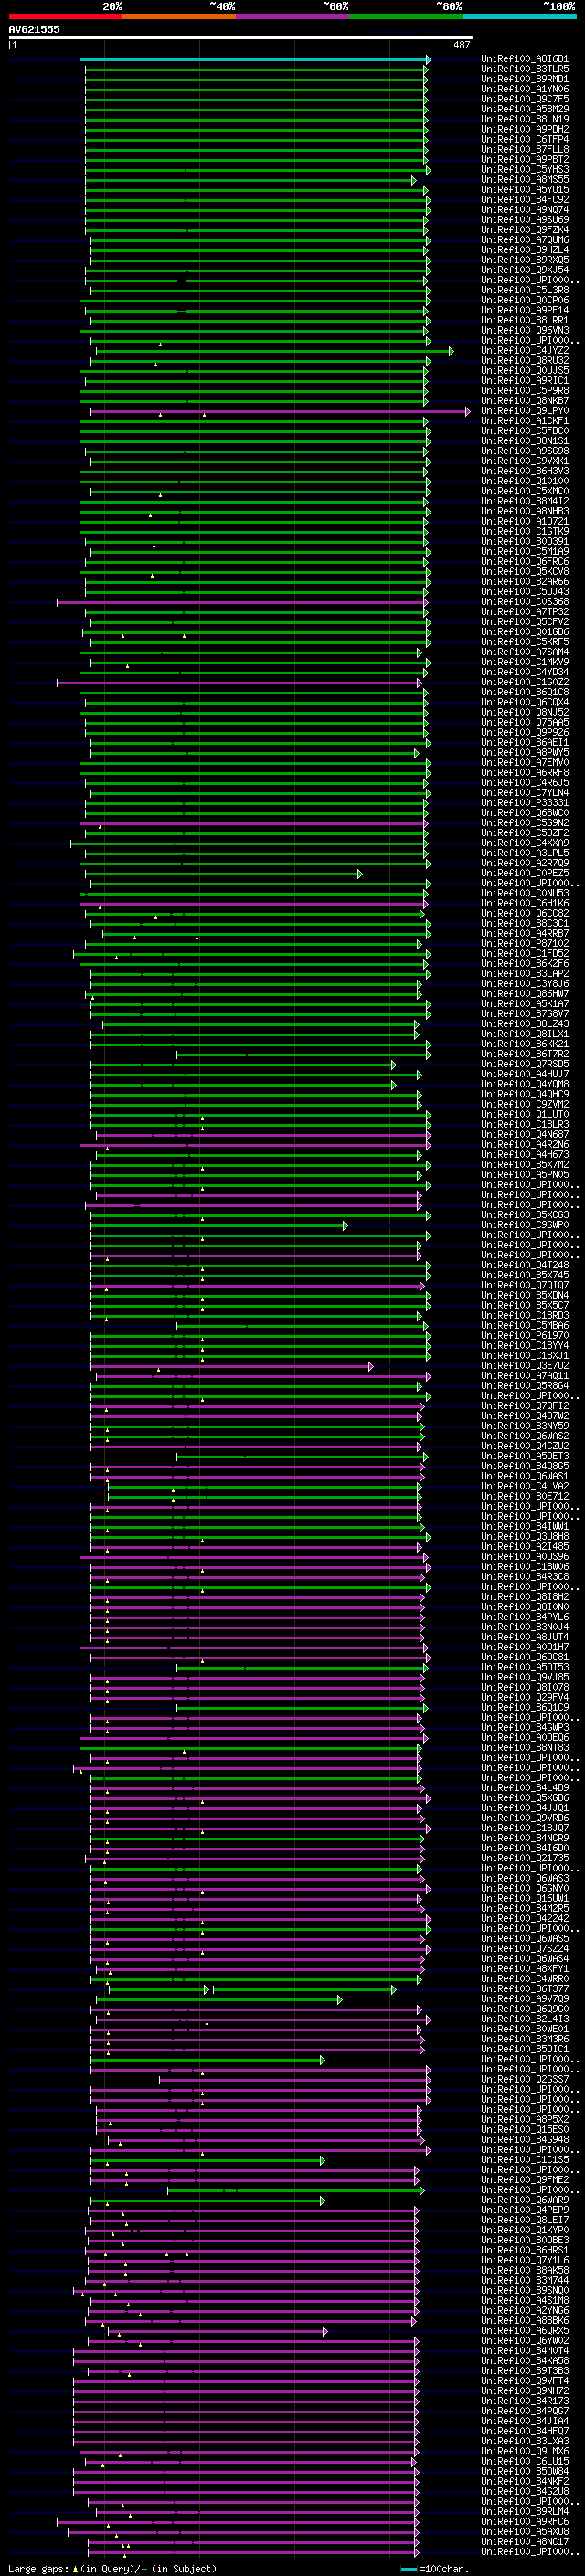Select the UniRef100_Q9XJ54 entry
Image resolution: width=585 pixels, height=2576 pixels.
(x=525, y=270)
